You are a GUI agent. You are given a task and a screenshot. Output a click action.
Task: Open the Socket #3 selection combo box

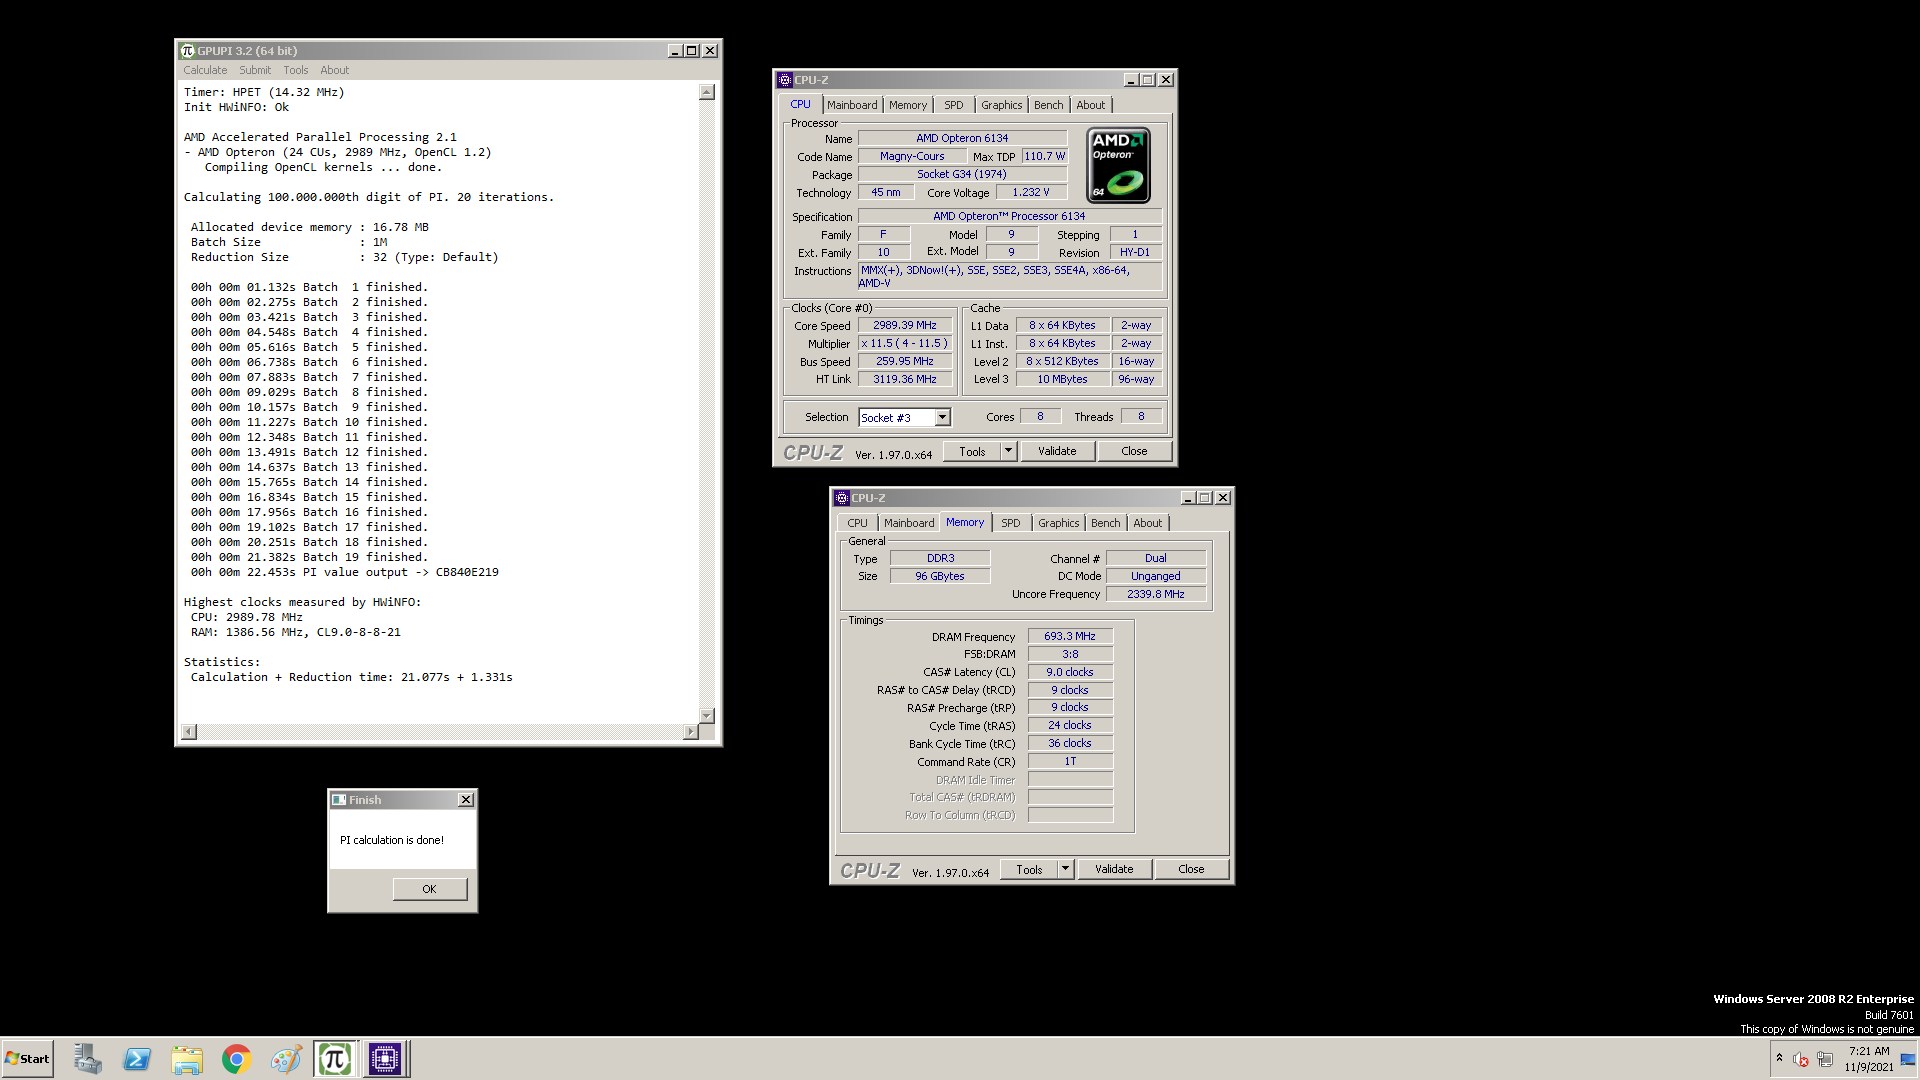coord(904,417)
